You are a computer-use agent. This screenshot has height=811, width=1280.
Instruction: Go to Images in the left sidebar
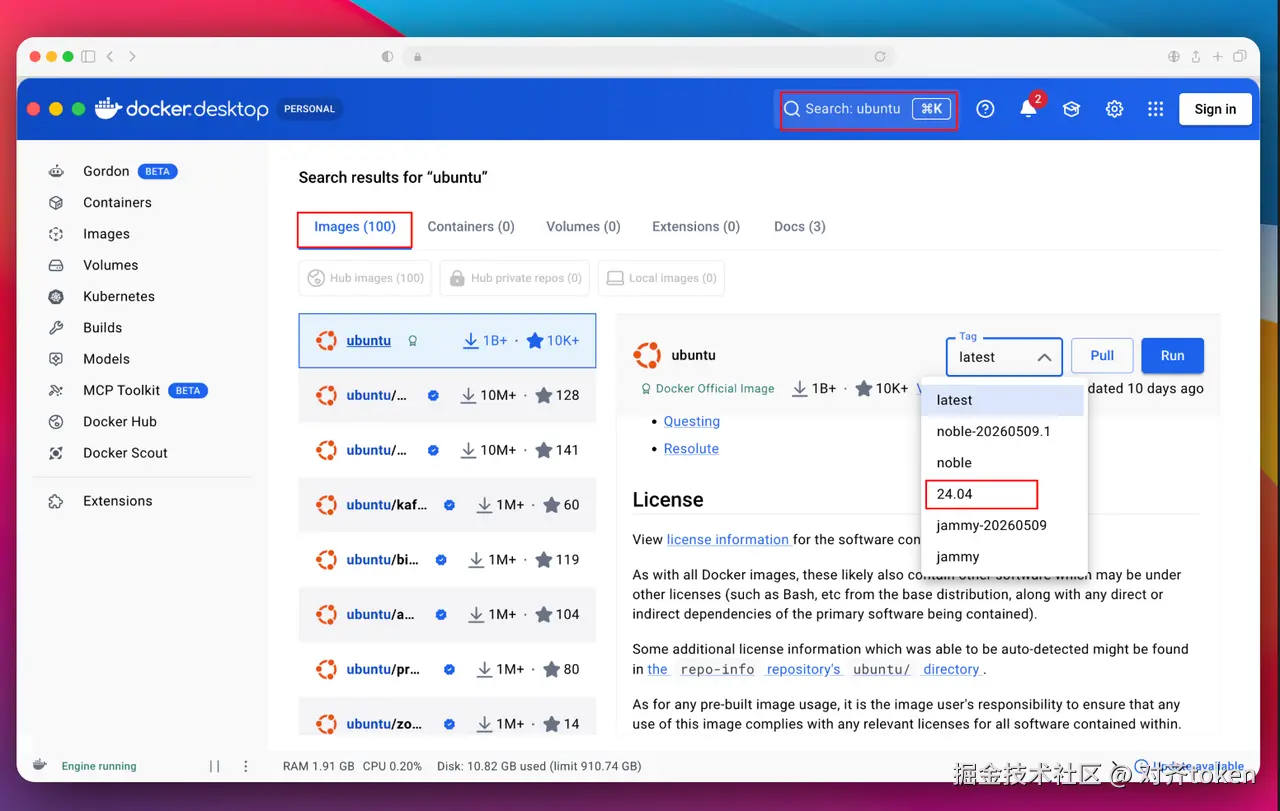pos(106,234)
